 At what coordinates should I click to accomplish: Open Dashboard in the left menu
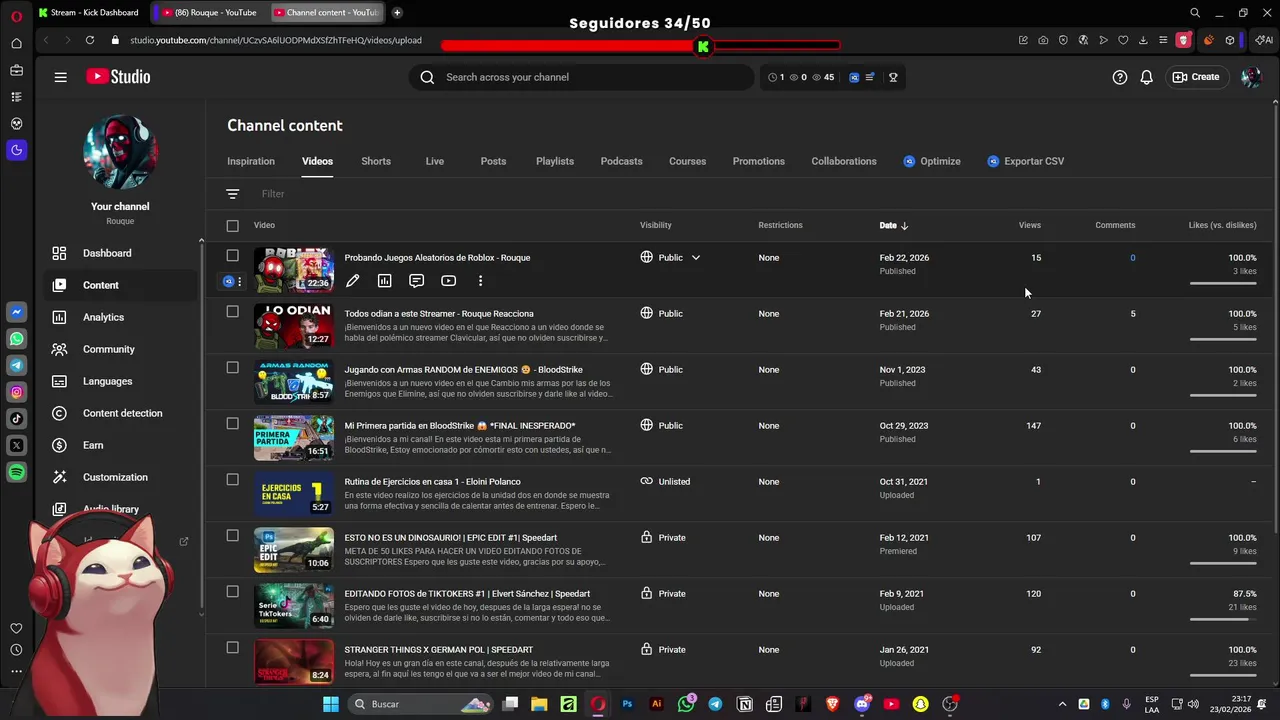point(120,253)
